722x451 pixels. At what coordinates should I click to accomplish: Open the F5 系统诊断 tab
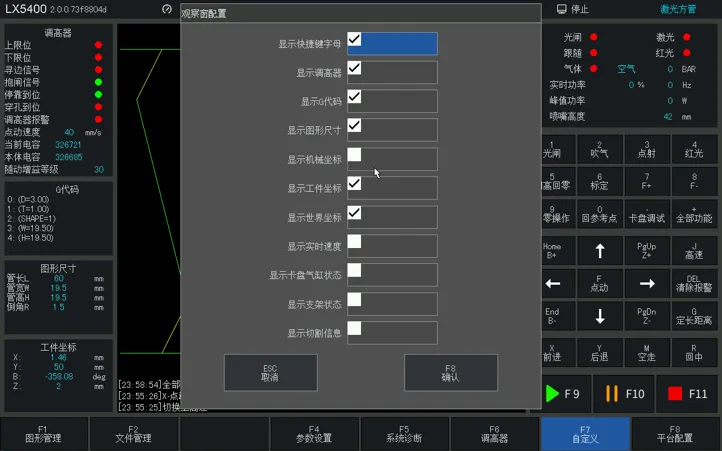pos(404,434)
